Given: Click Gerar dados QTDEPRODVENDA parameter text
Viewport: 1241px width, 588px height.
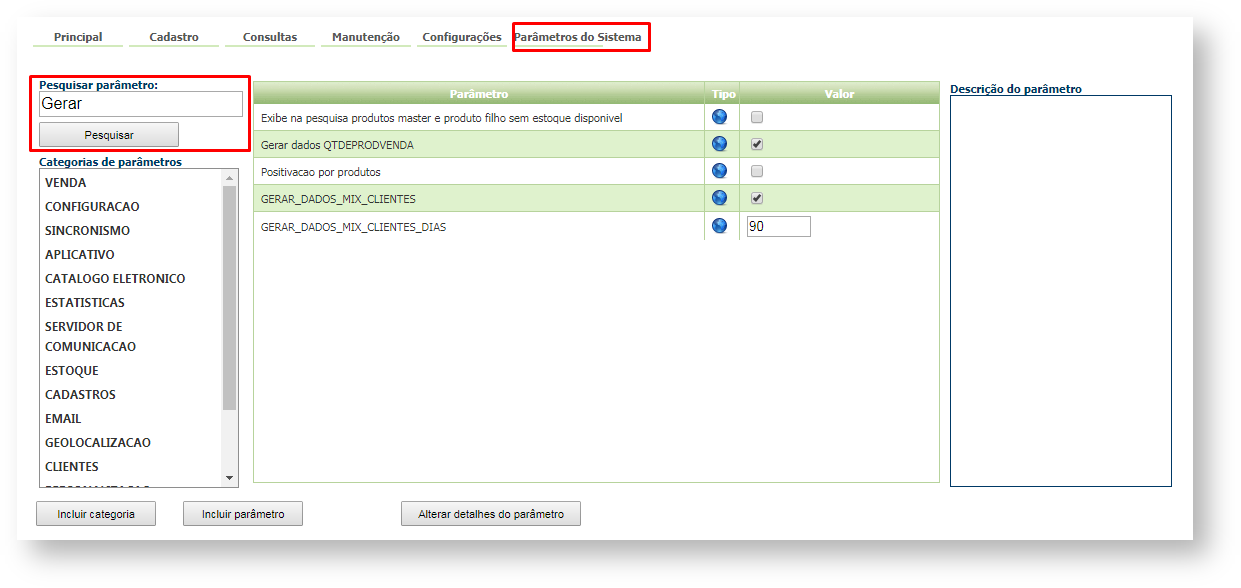Looking at the screenshot, I should (x=337, y=145).
